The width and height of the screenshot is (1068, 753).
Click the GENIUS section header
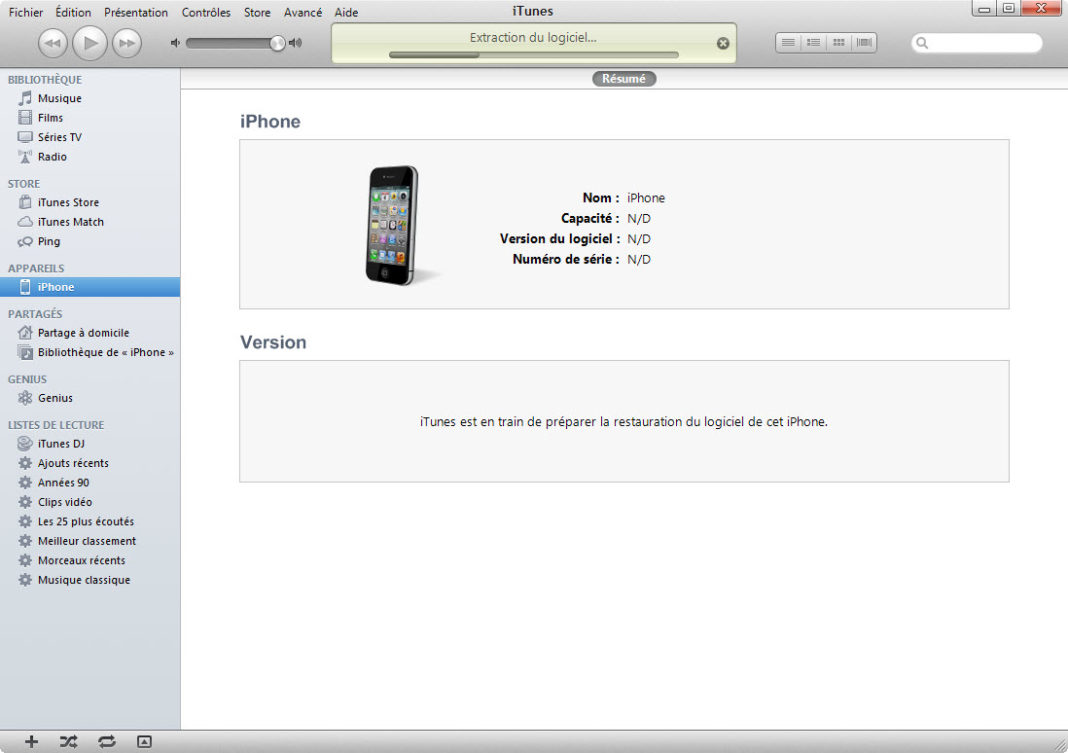(x=27, y=379)
